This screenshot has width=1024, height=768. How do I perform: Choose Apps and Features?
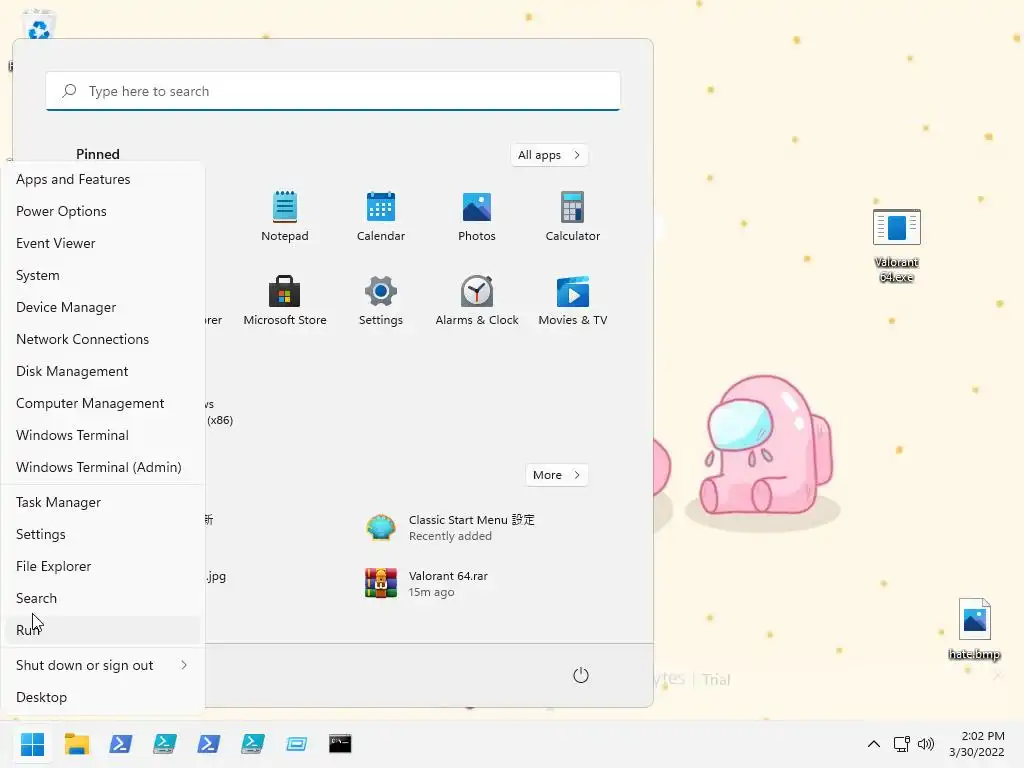pyautogui.click(x=103, y=179)
